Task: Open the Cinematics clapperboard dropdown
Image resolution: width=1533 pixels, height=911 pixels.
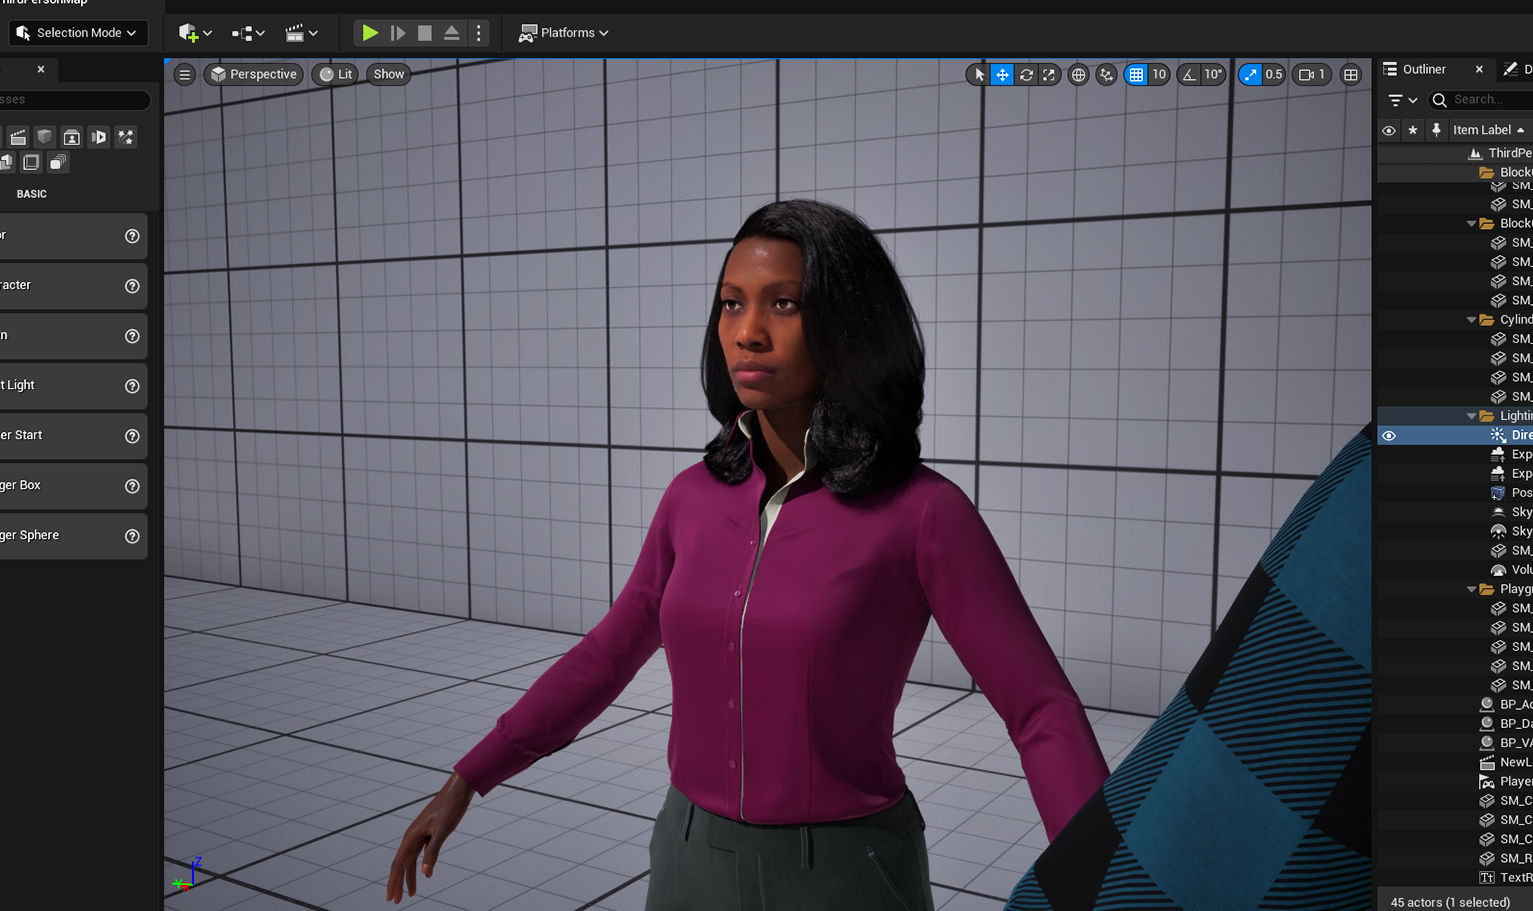Action: tap(301, 33)
